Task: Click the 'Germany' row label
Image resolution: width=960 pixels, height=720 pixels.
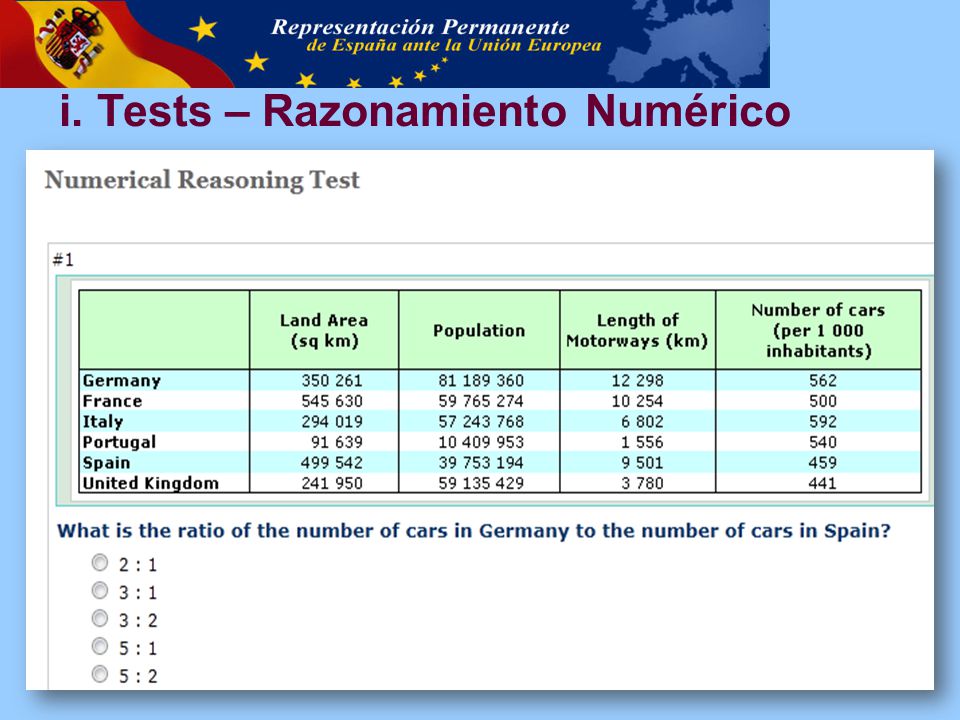Action: (121, 381)
